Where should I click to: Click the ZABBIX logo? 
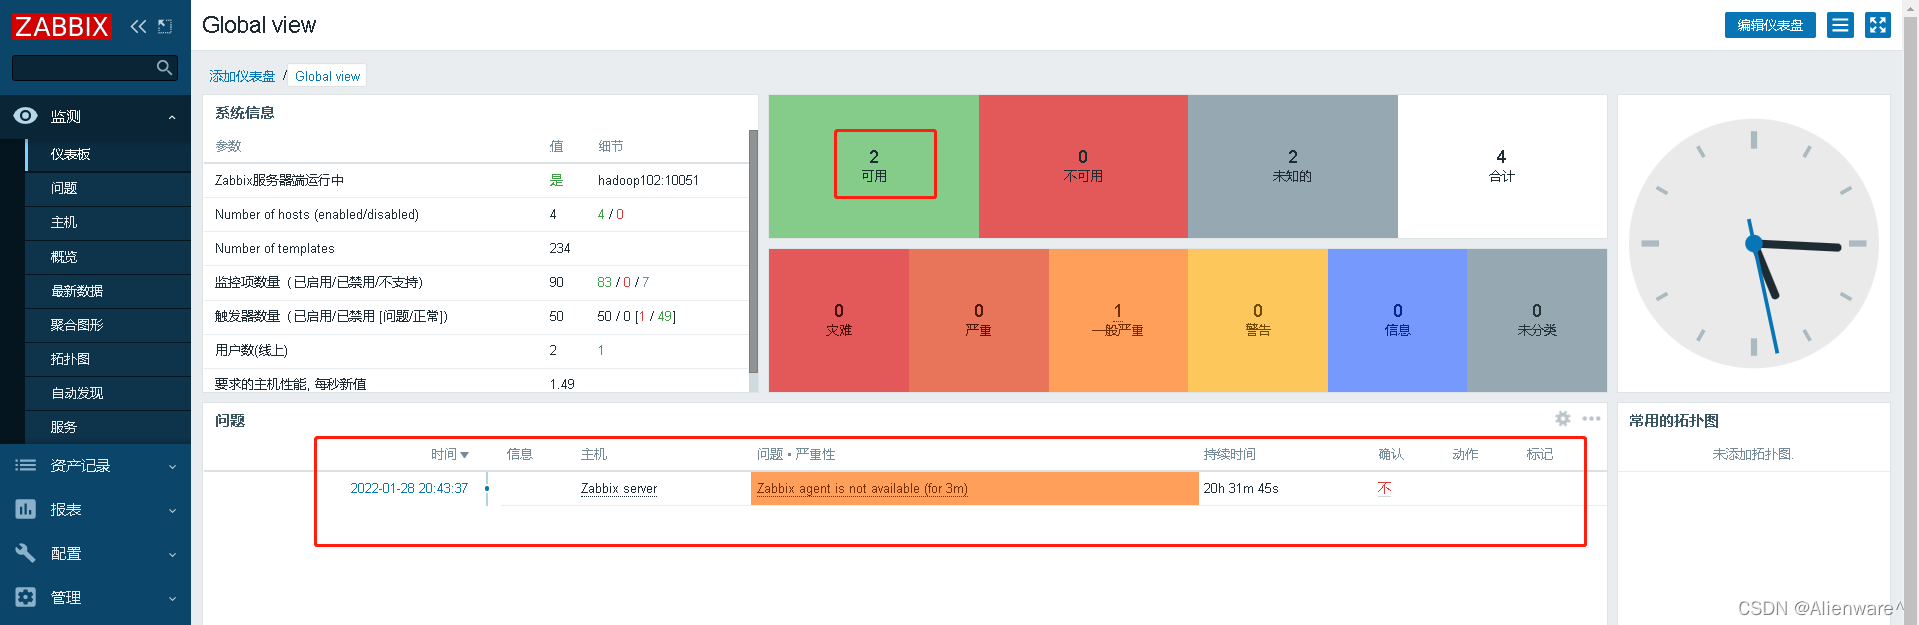61,26
